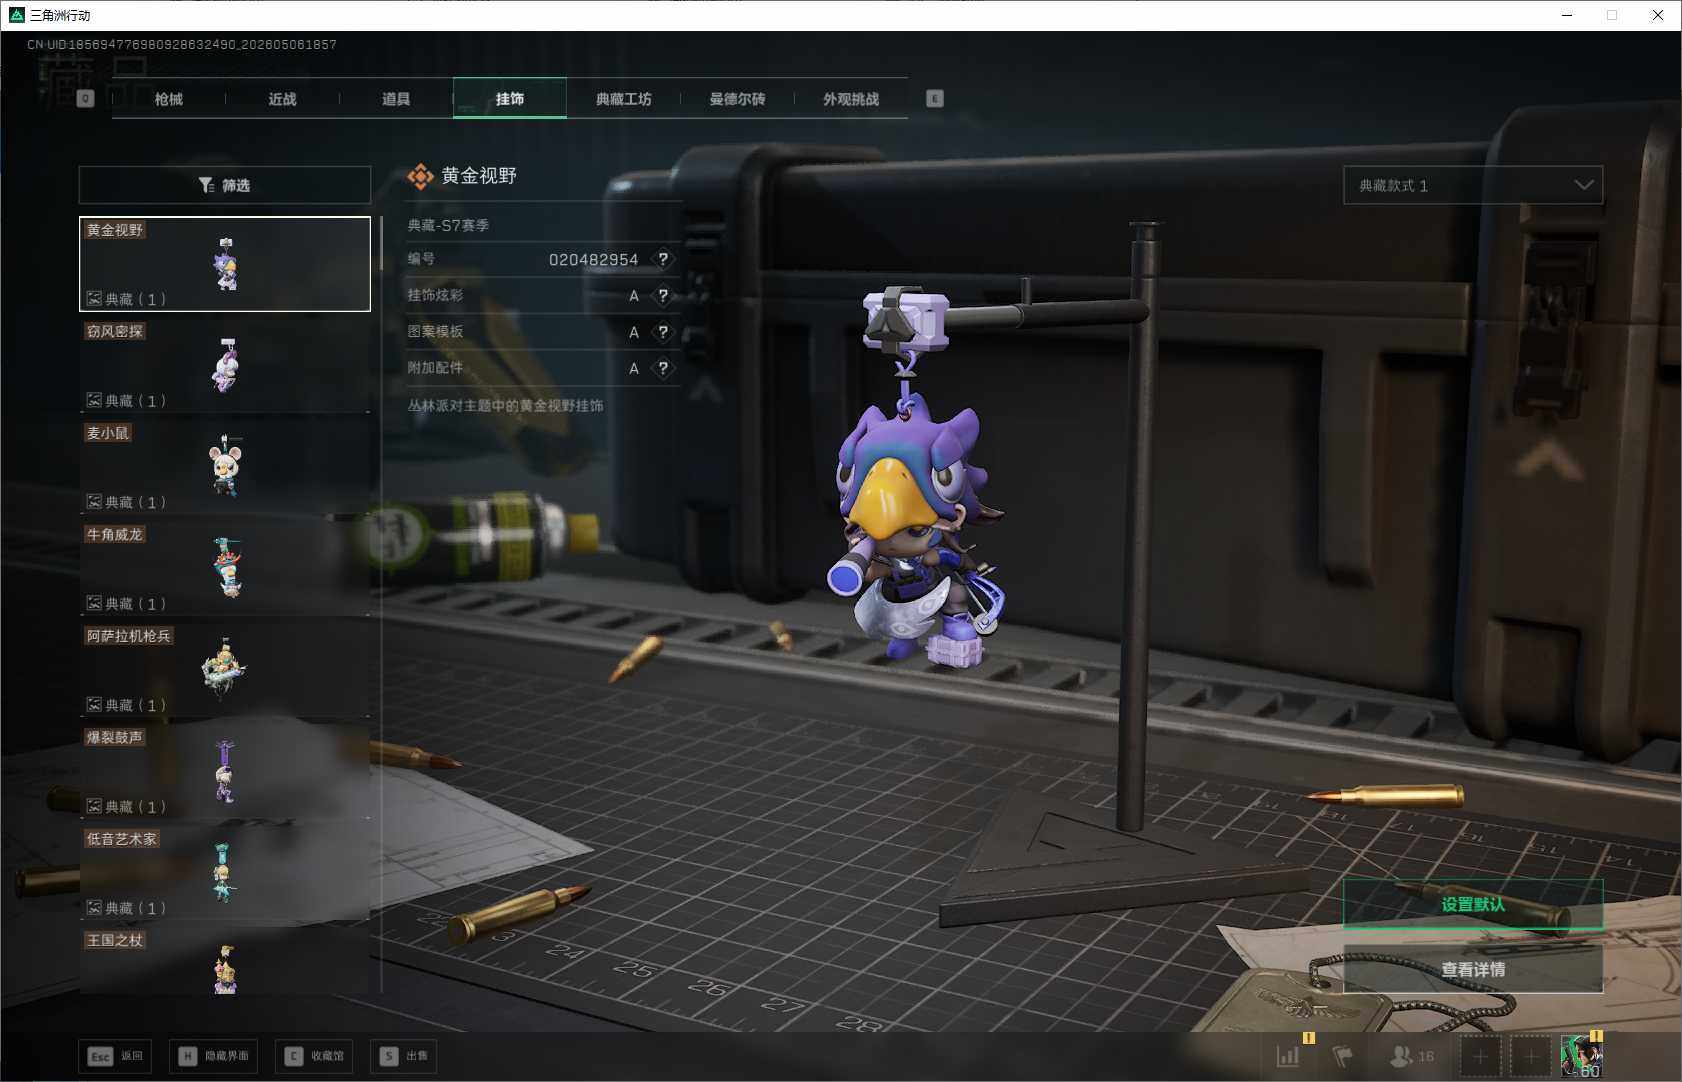Expand the 典藏款式 1 dropdown
1682x1082 pixels.
pyautogui.click(x=1473, y=185)
